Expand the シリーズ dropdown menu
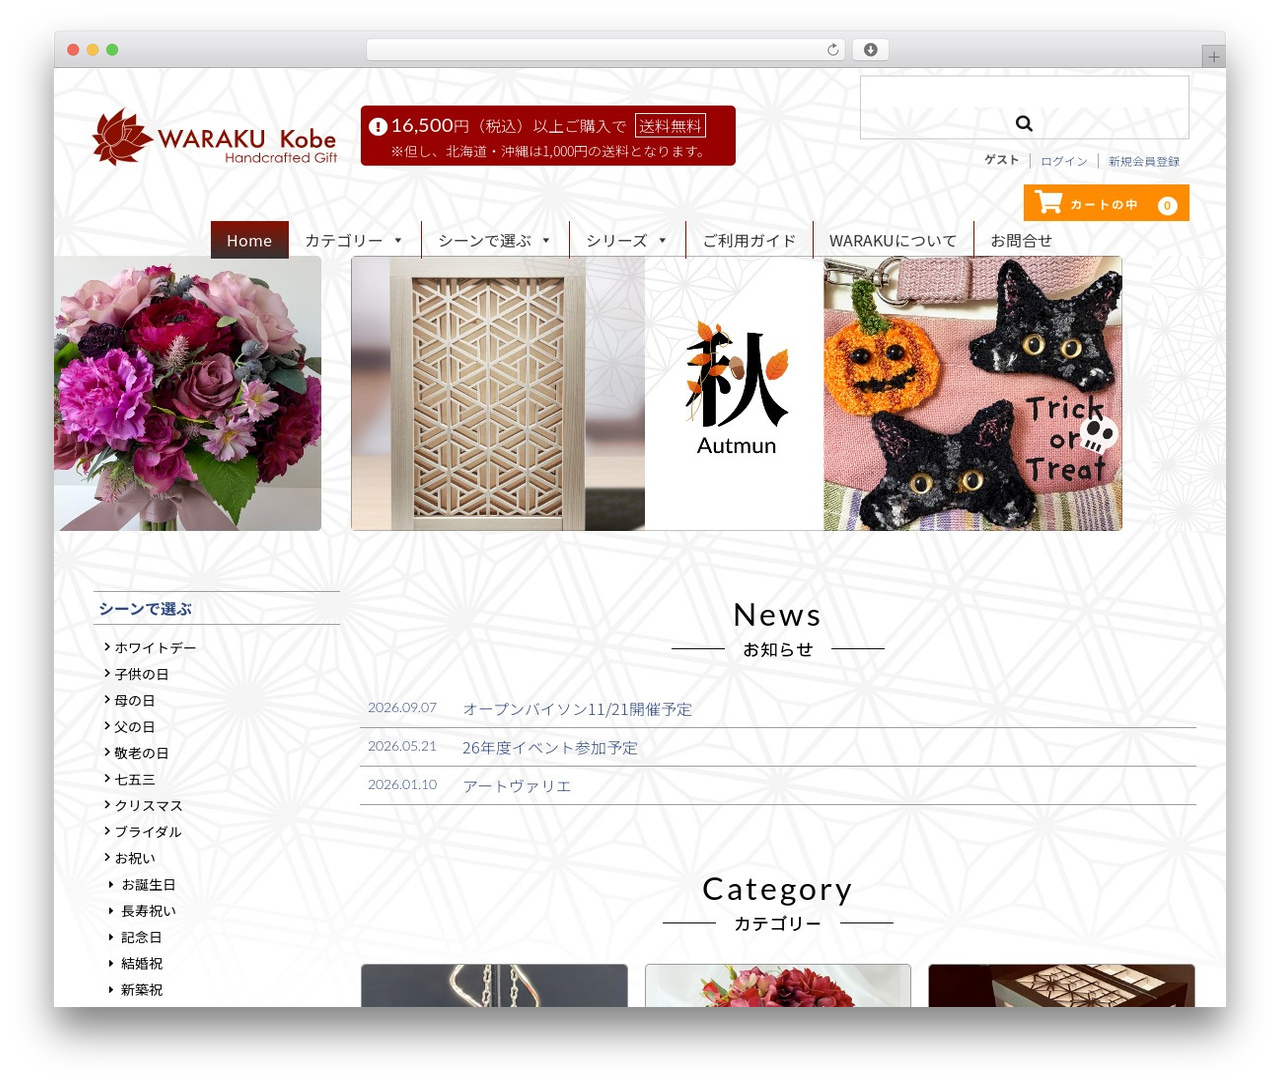 coord(627,241)
